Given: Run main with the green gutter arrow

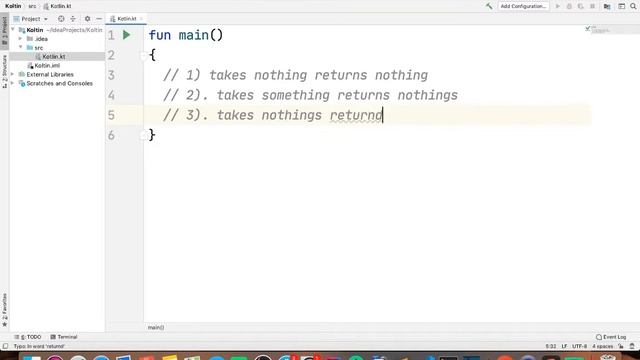Looking at the screenshot, I should (x=127, y=35).
